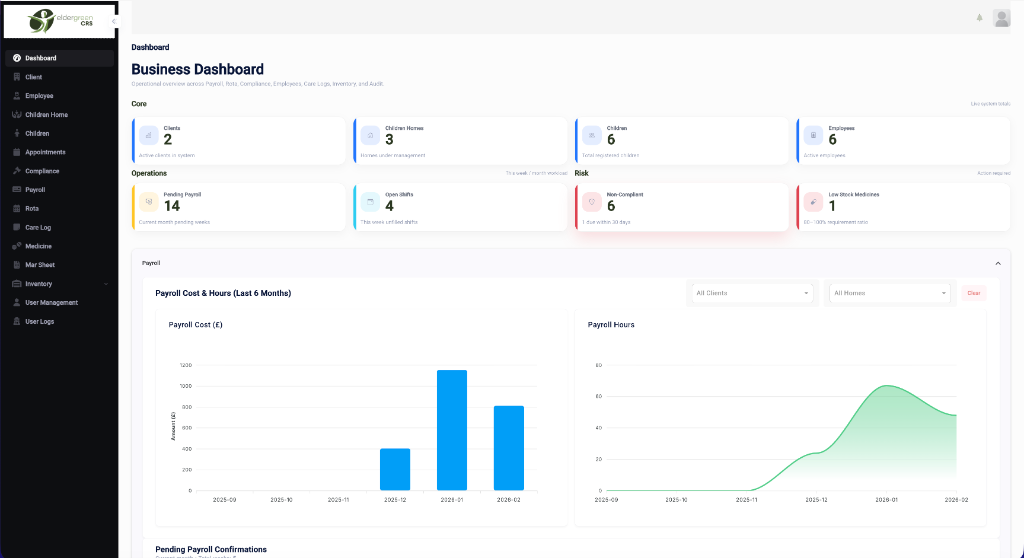
Task: Go to Appointments page
Action: (59, 152)
